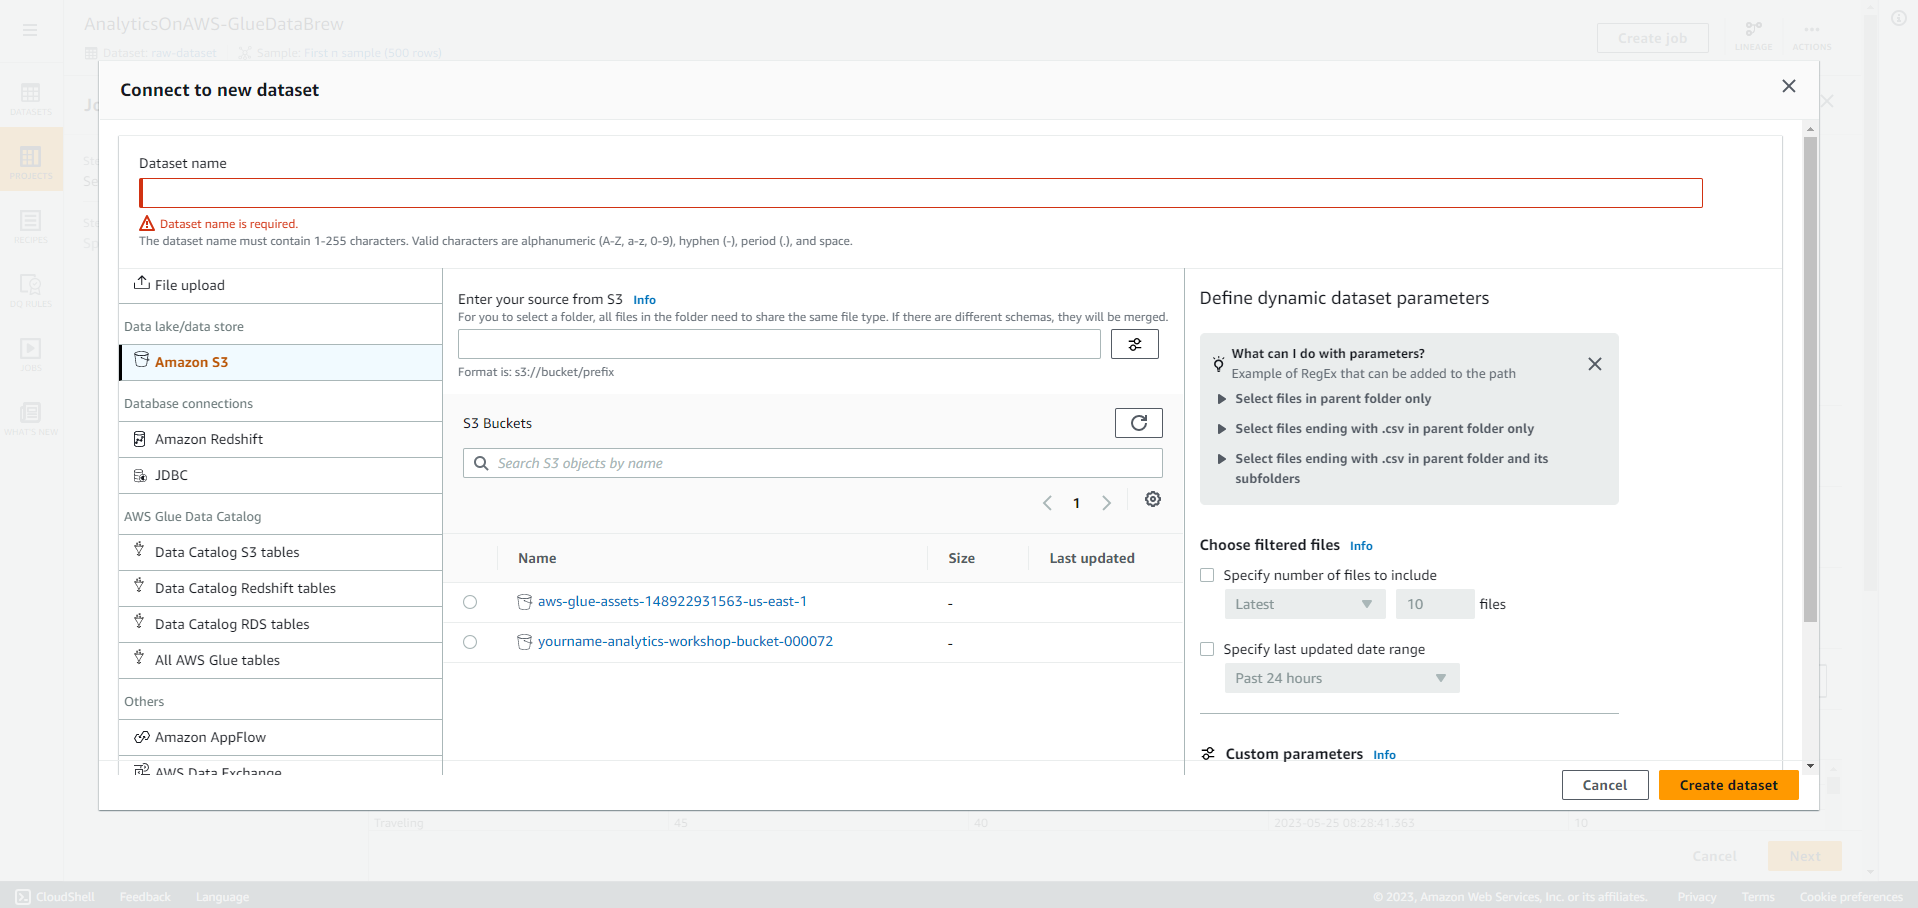Click the number of files field showing 10

(x=1434, y=604)
